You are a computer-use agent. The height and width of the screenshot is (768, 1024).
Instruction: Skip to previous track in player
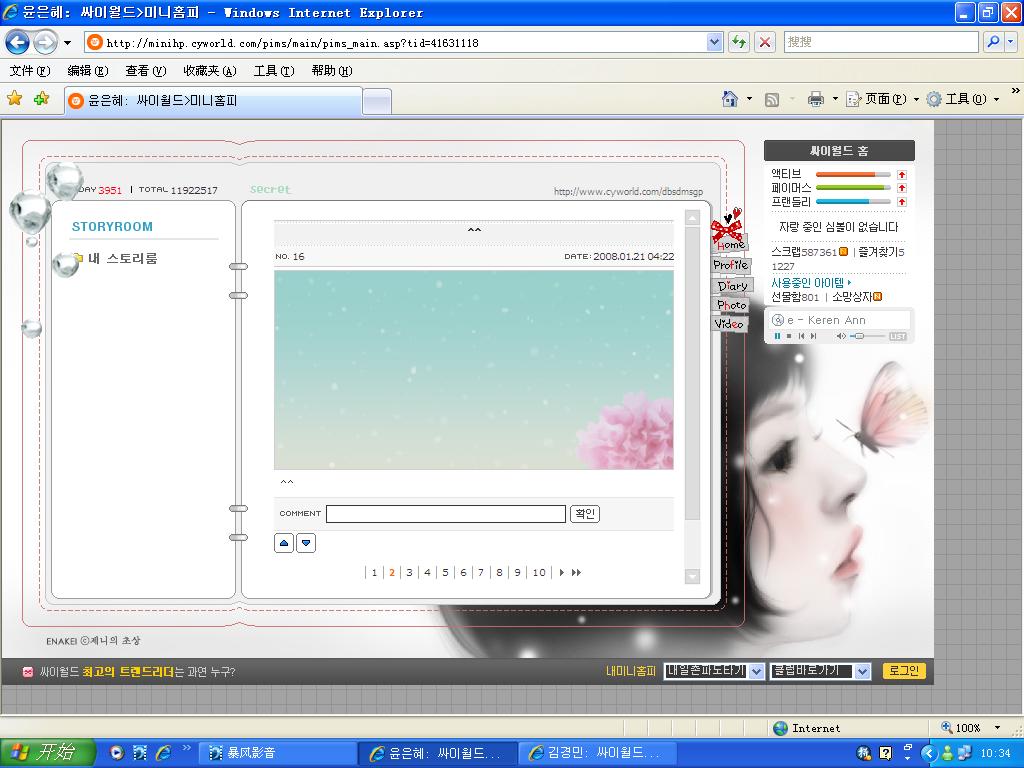[x=801, y=336]
